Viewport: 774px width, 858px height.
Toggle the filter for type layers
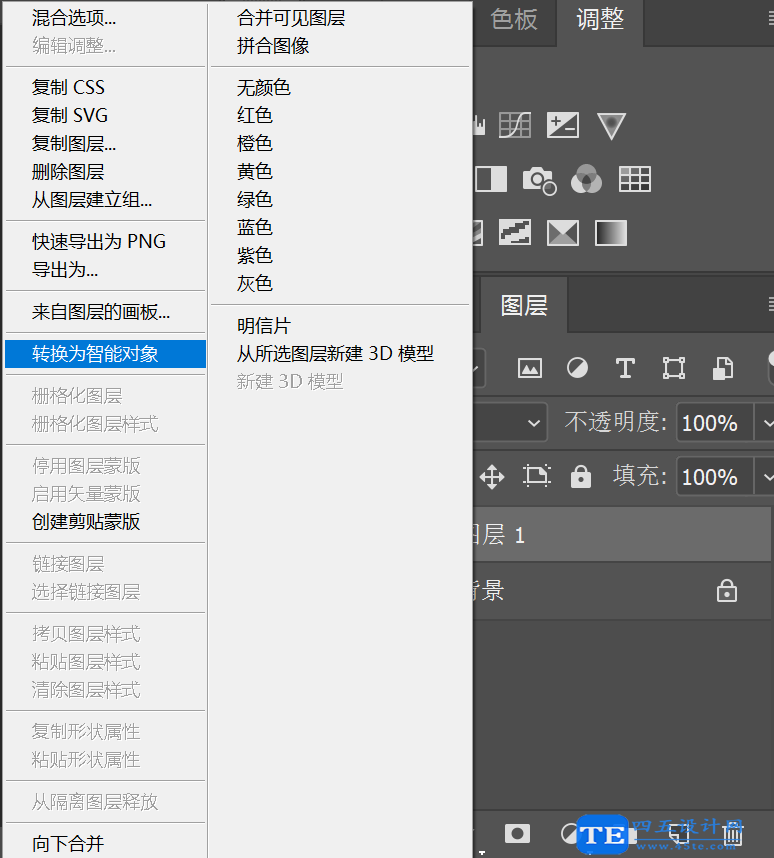pyautogui.click(x=625, y=368)
